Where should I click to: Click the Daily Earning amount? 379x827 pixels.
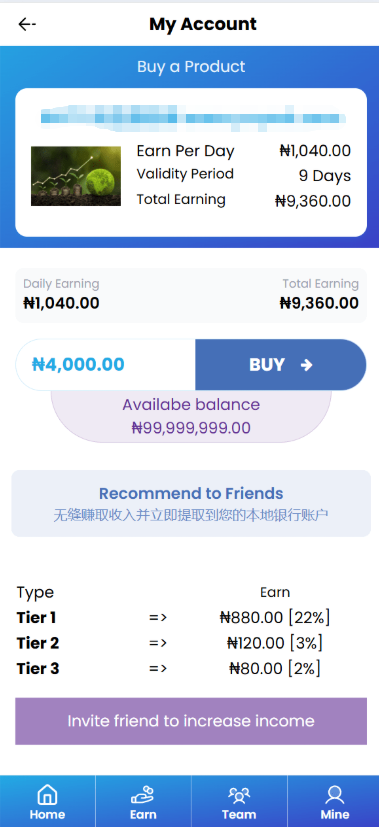tap(61, 303)
